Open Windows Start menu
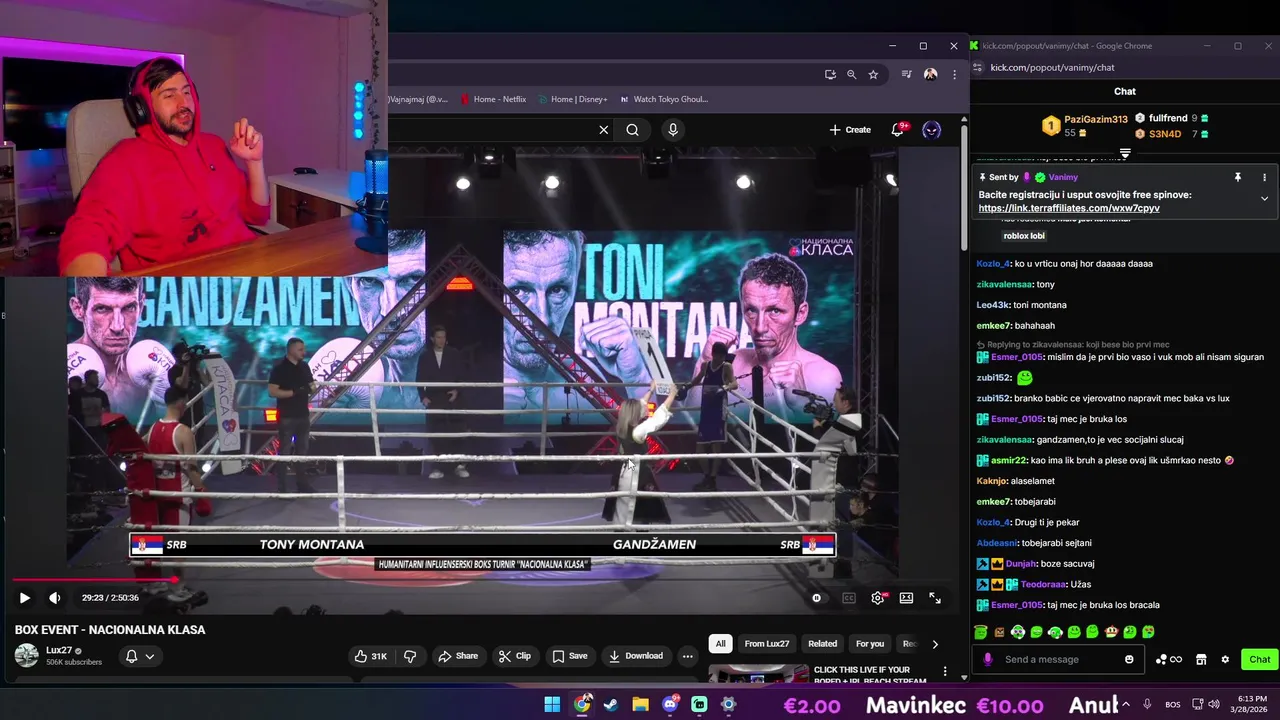The width and height of the screenshot is (1280, 720). [x=552, y=704]
